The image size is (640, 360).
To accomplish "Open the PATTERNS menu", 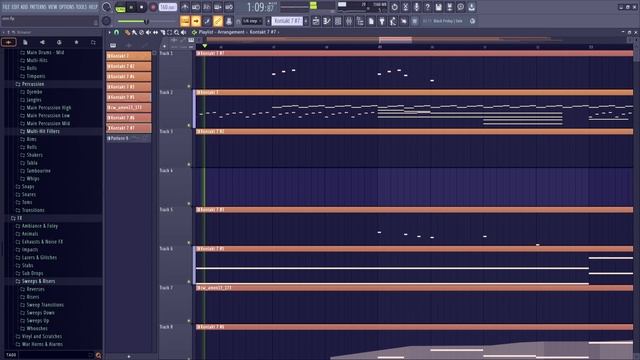I will 37,7.
